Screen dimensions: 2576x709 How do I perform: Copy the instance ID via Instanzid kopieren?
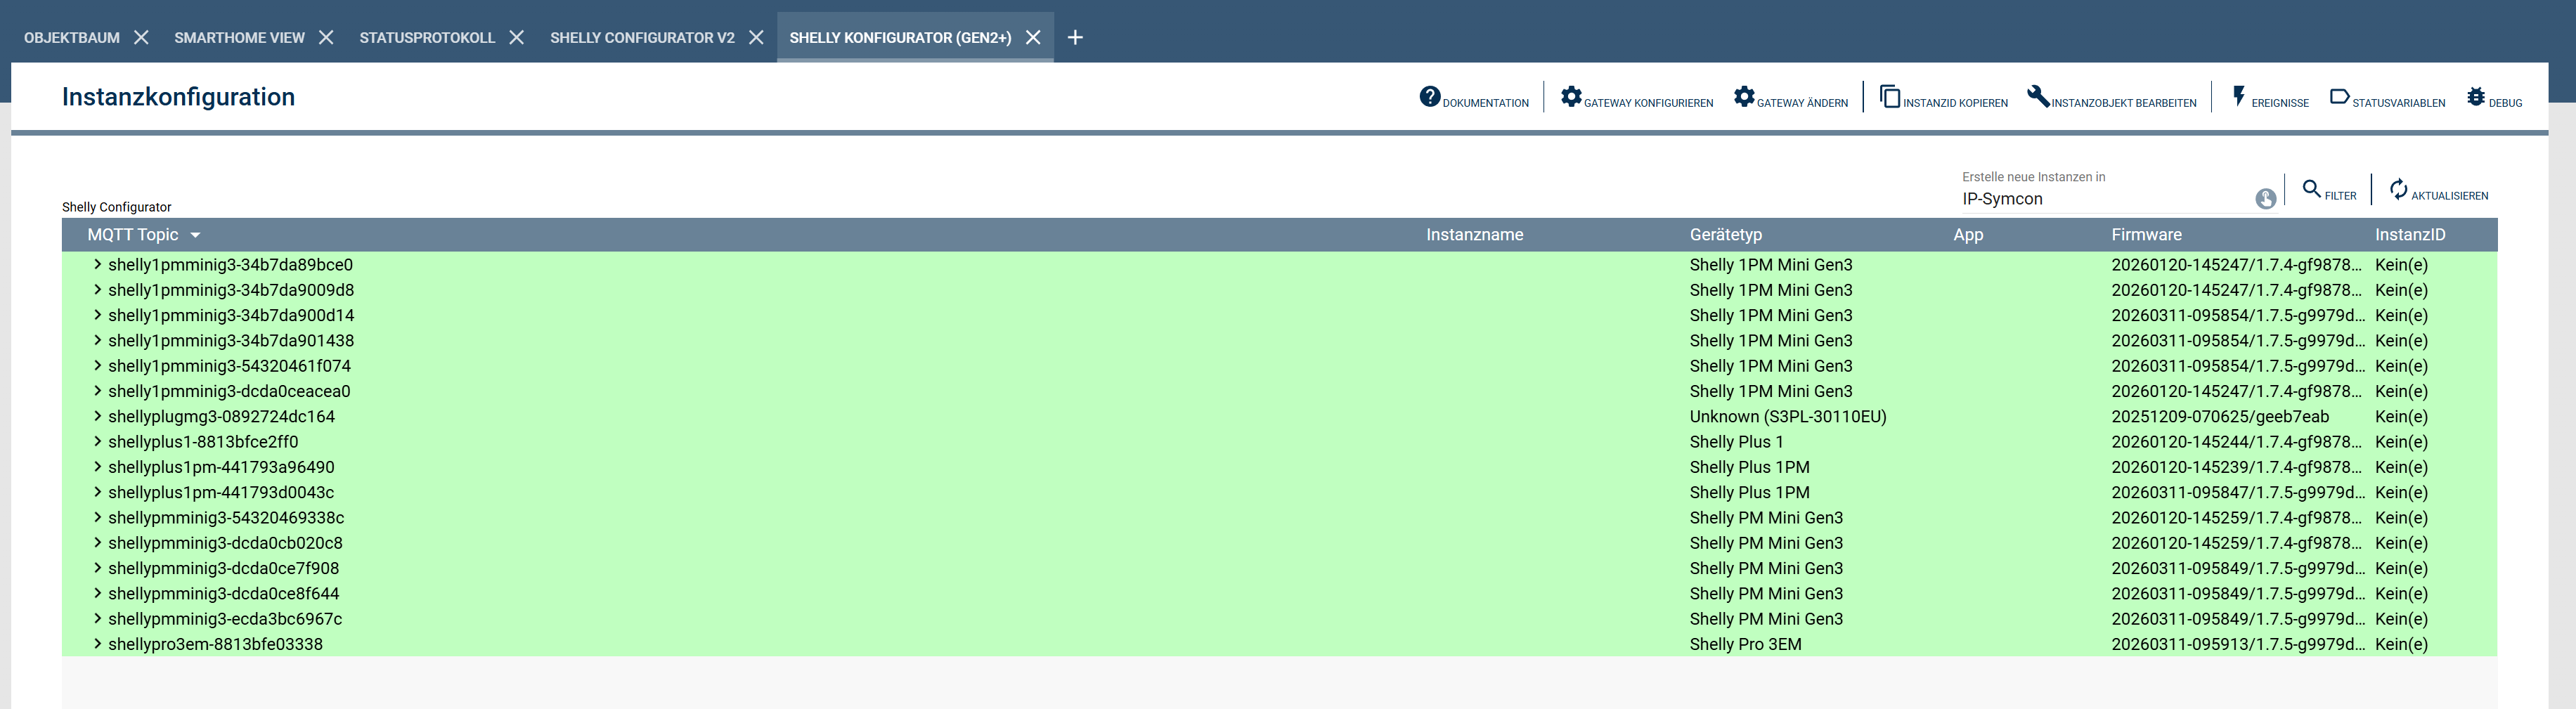coord(1889,97)
